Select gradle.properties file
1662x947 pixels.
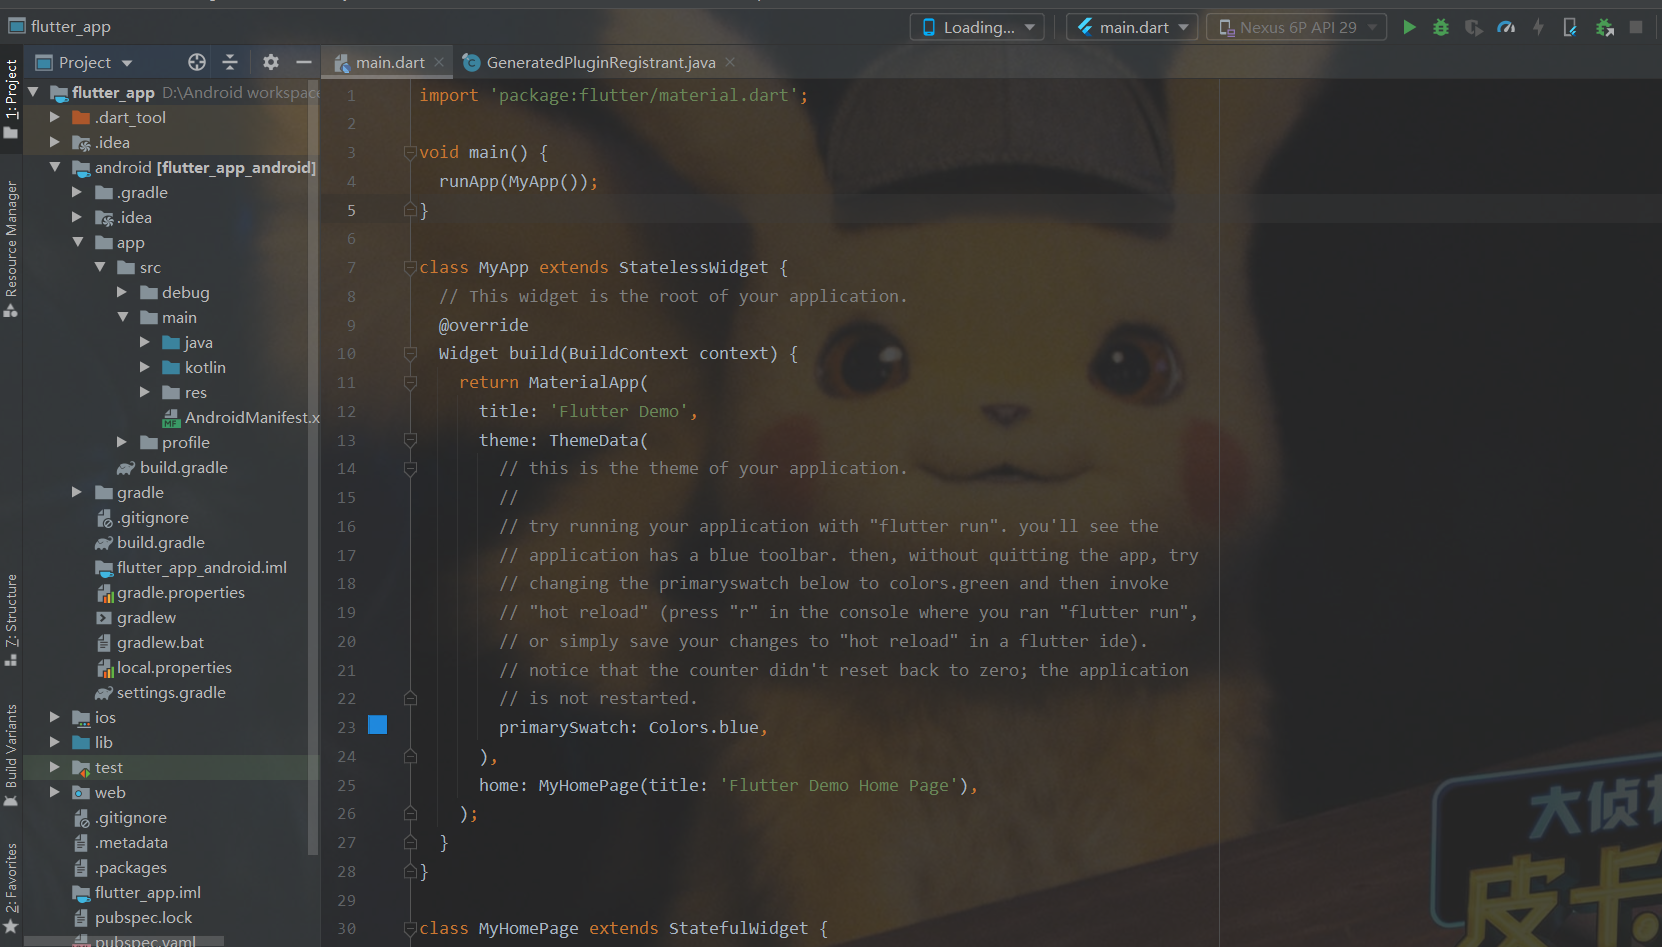pos(170,592)
